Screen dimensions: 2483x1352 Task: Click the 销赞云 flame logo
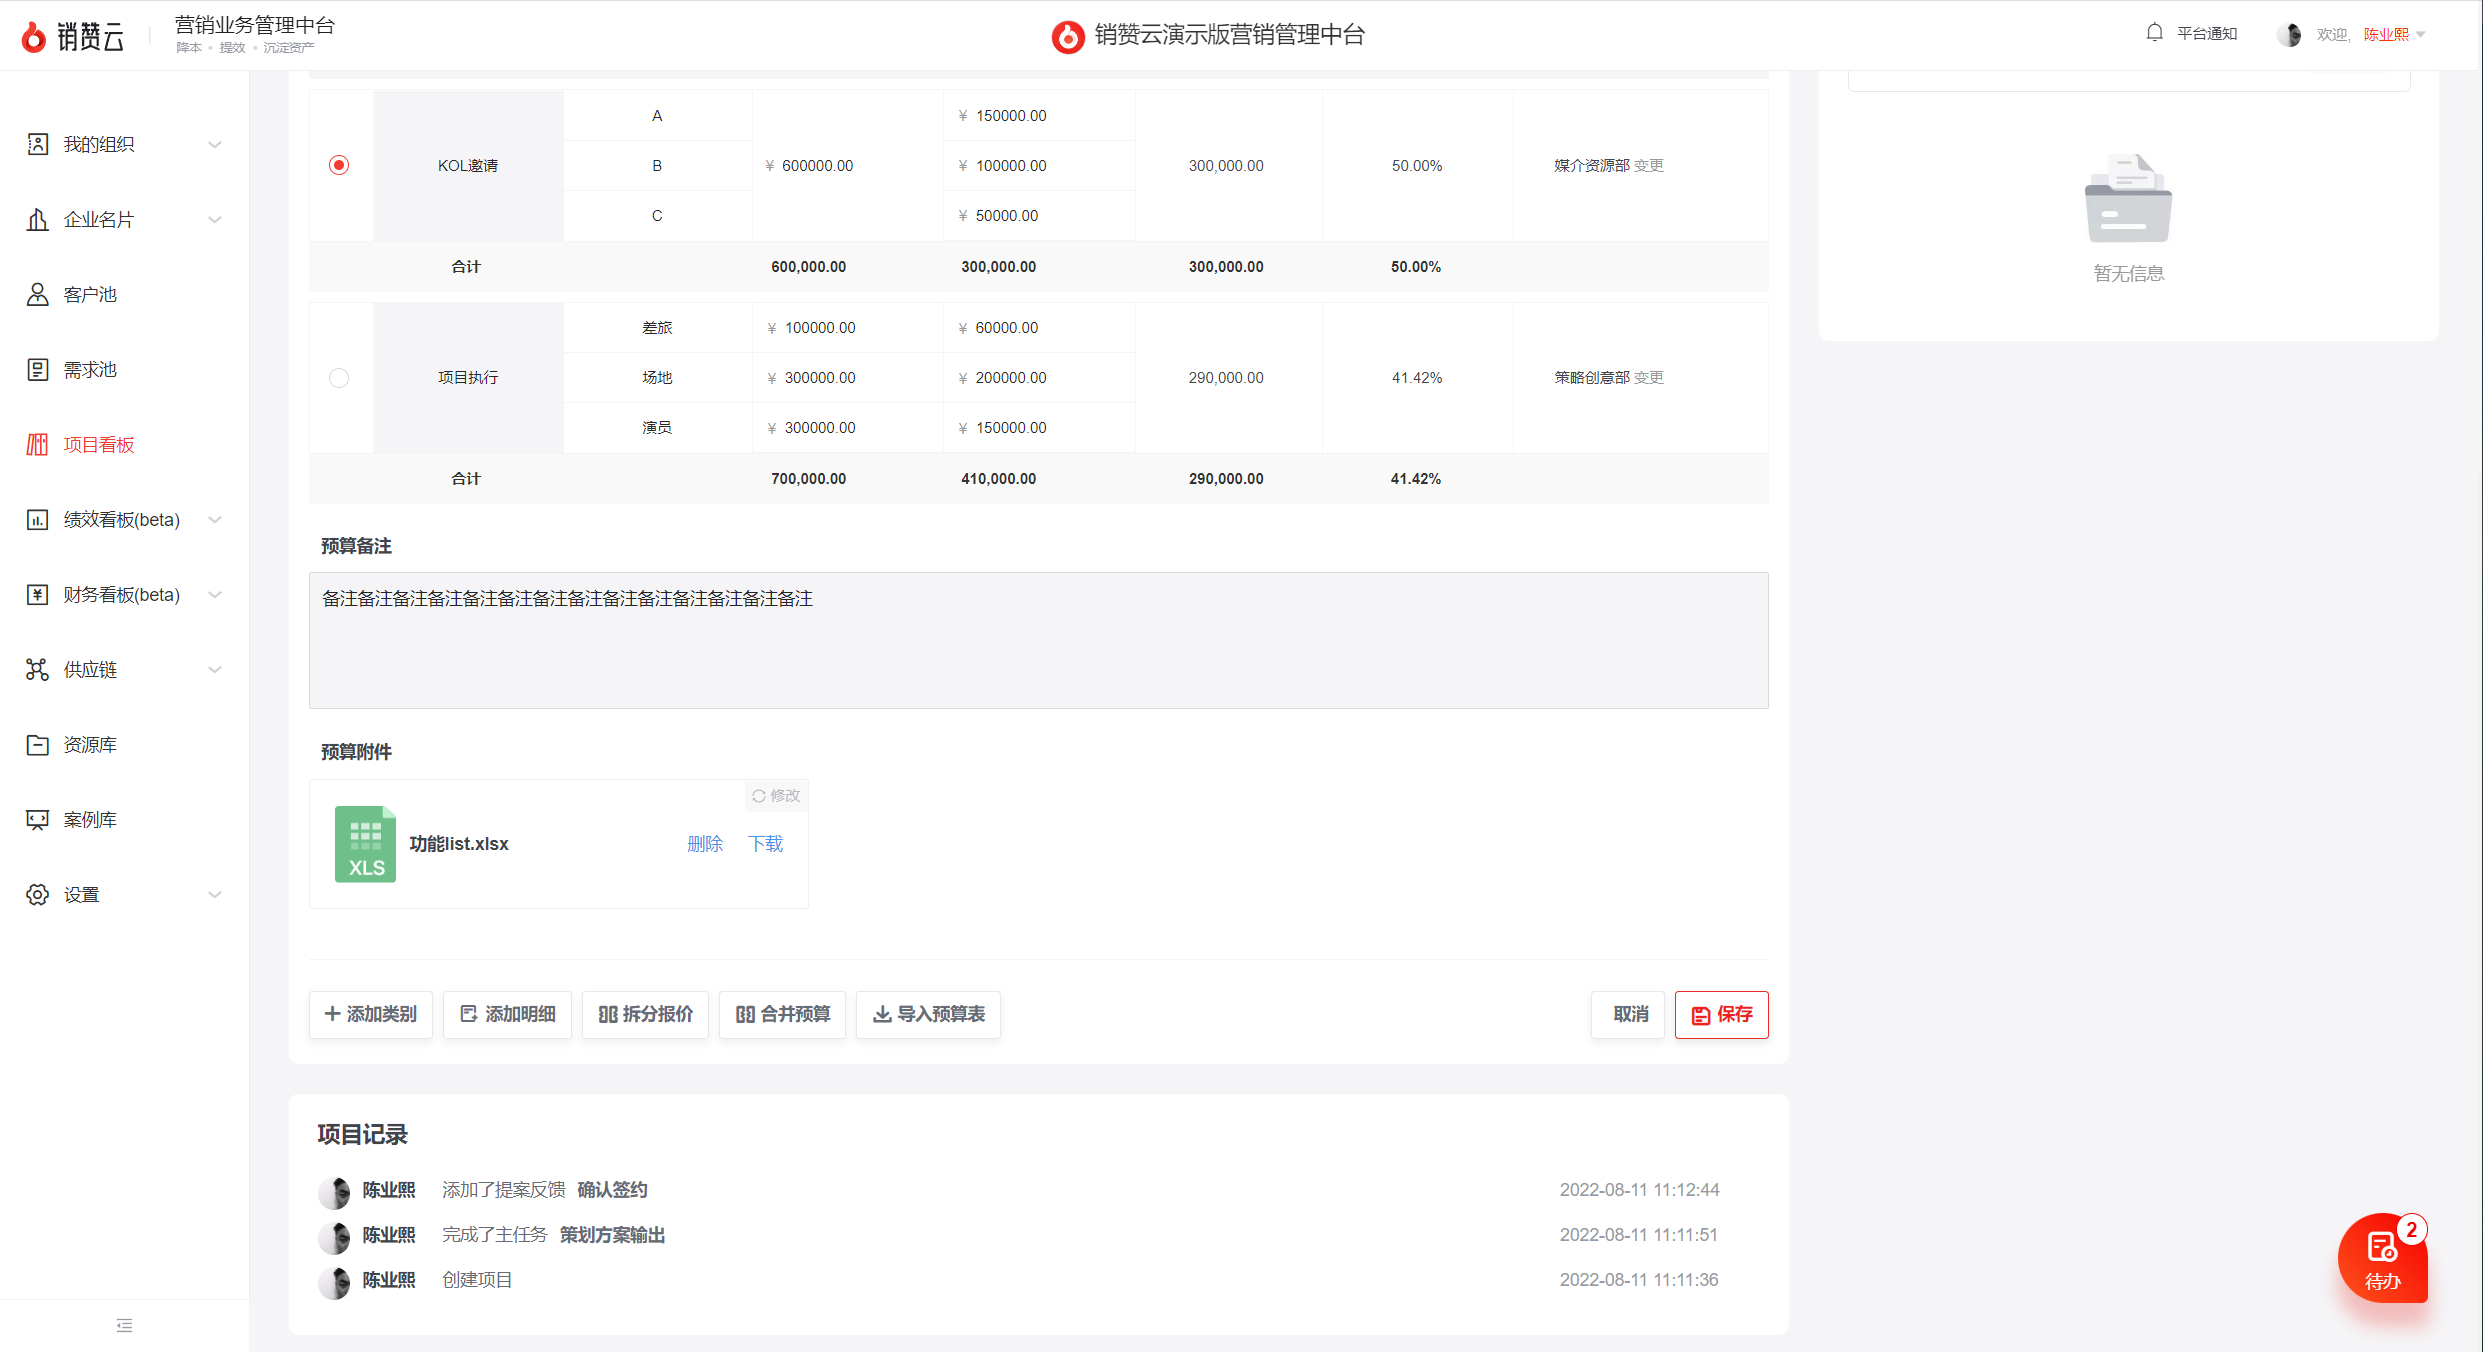click(x=34, y=37)
